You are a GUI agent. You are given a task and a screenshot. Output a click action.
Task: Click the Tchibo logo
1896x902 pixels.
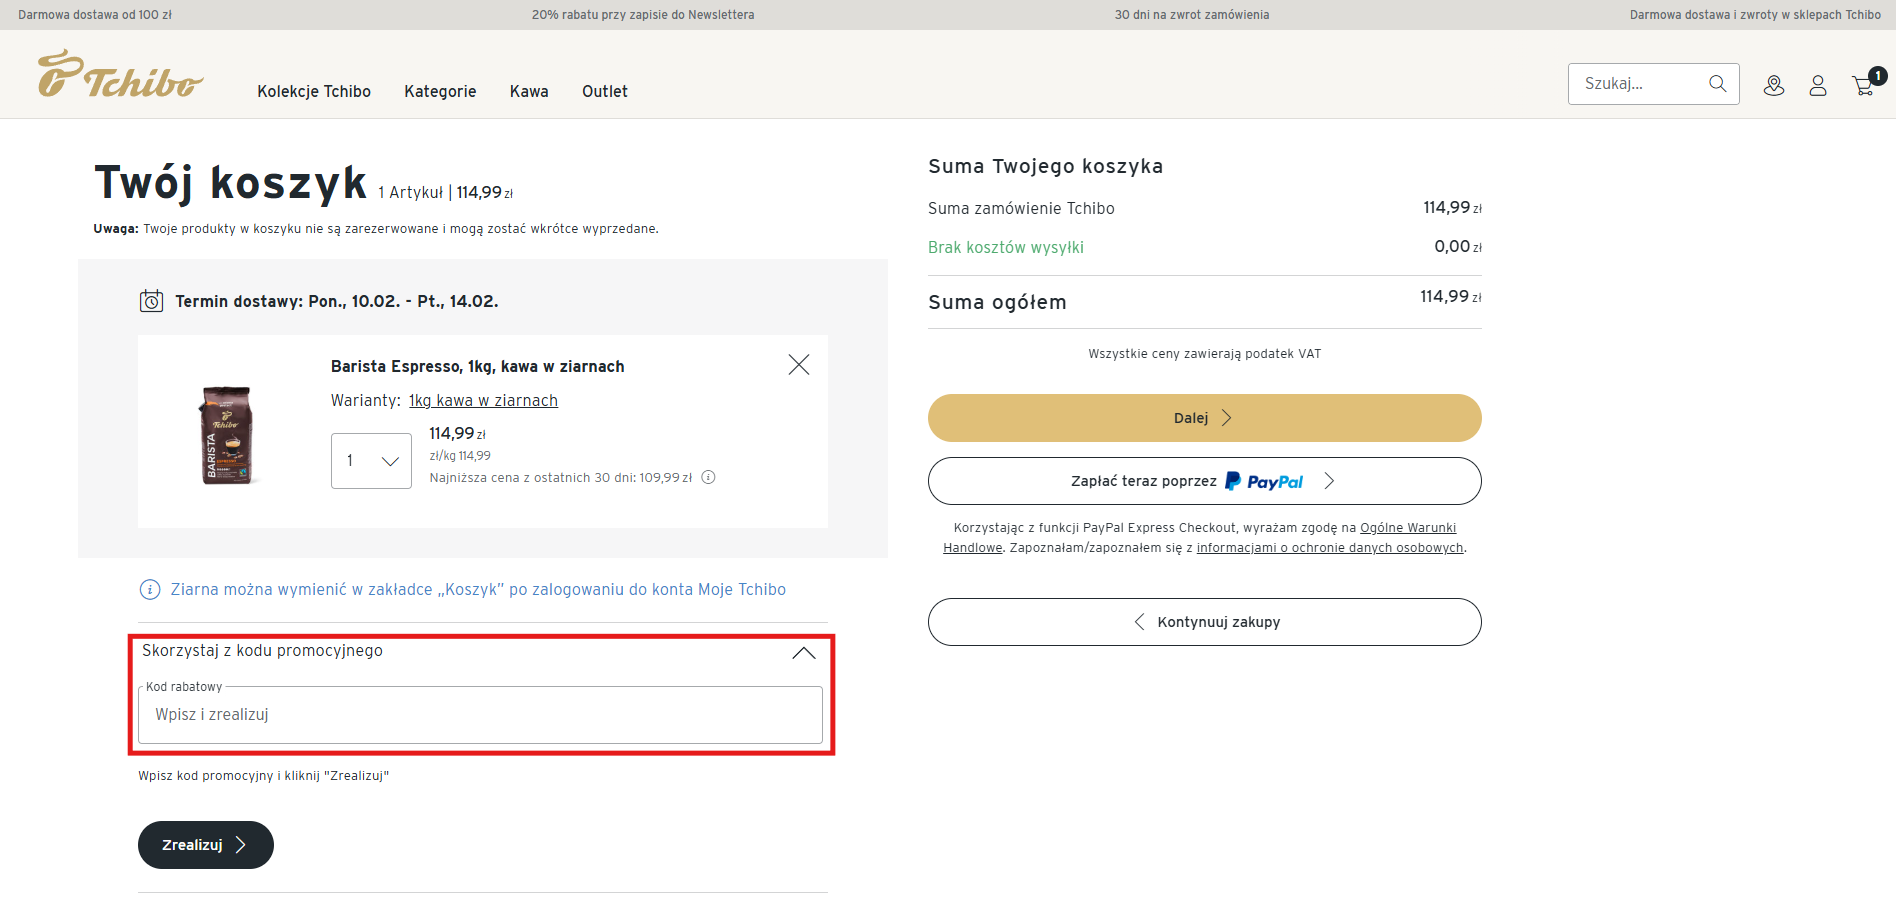pyautogui.click(x=120, y=75)
